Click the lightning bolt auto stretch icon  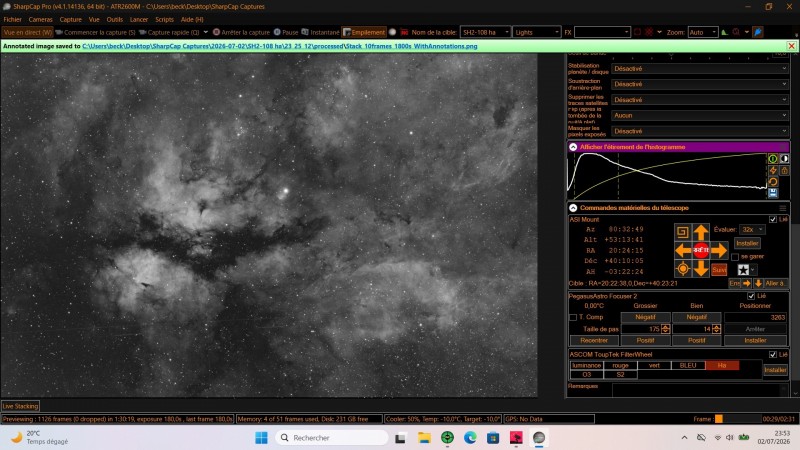click(772, 170)
